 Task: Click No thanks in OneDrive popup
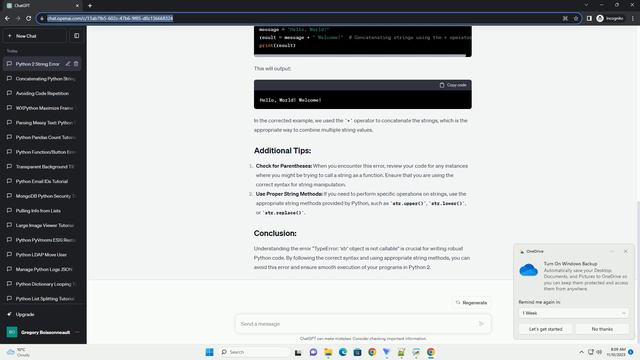[602, 329]
